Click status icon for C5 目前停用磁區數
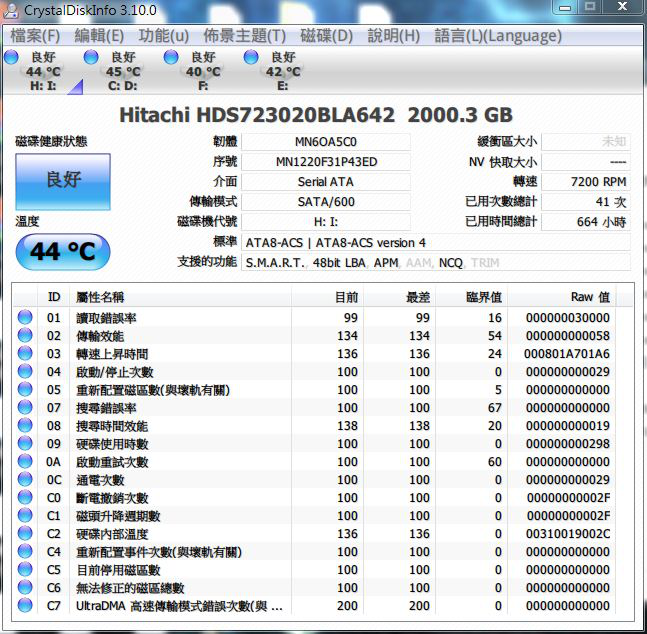 coord(25,569)
